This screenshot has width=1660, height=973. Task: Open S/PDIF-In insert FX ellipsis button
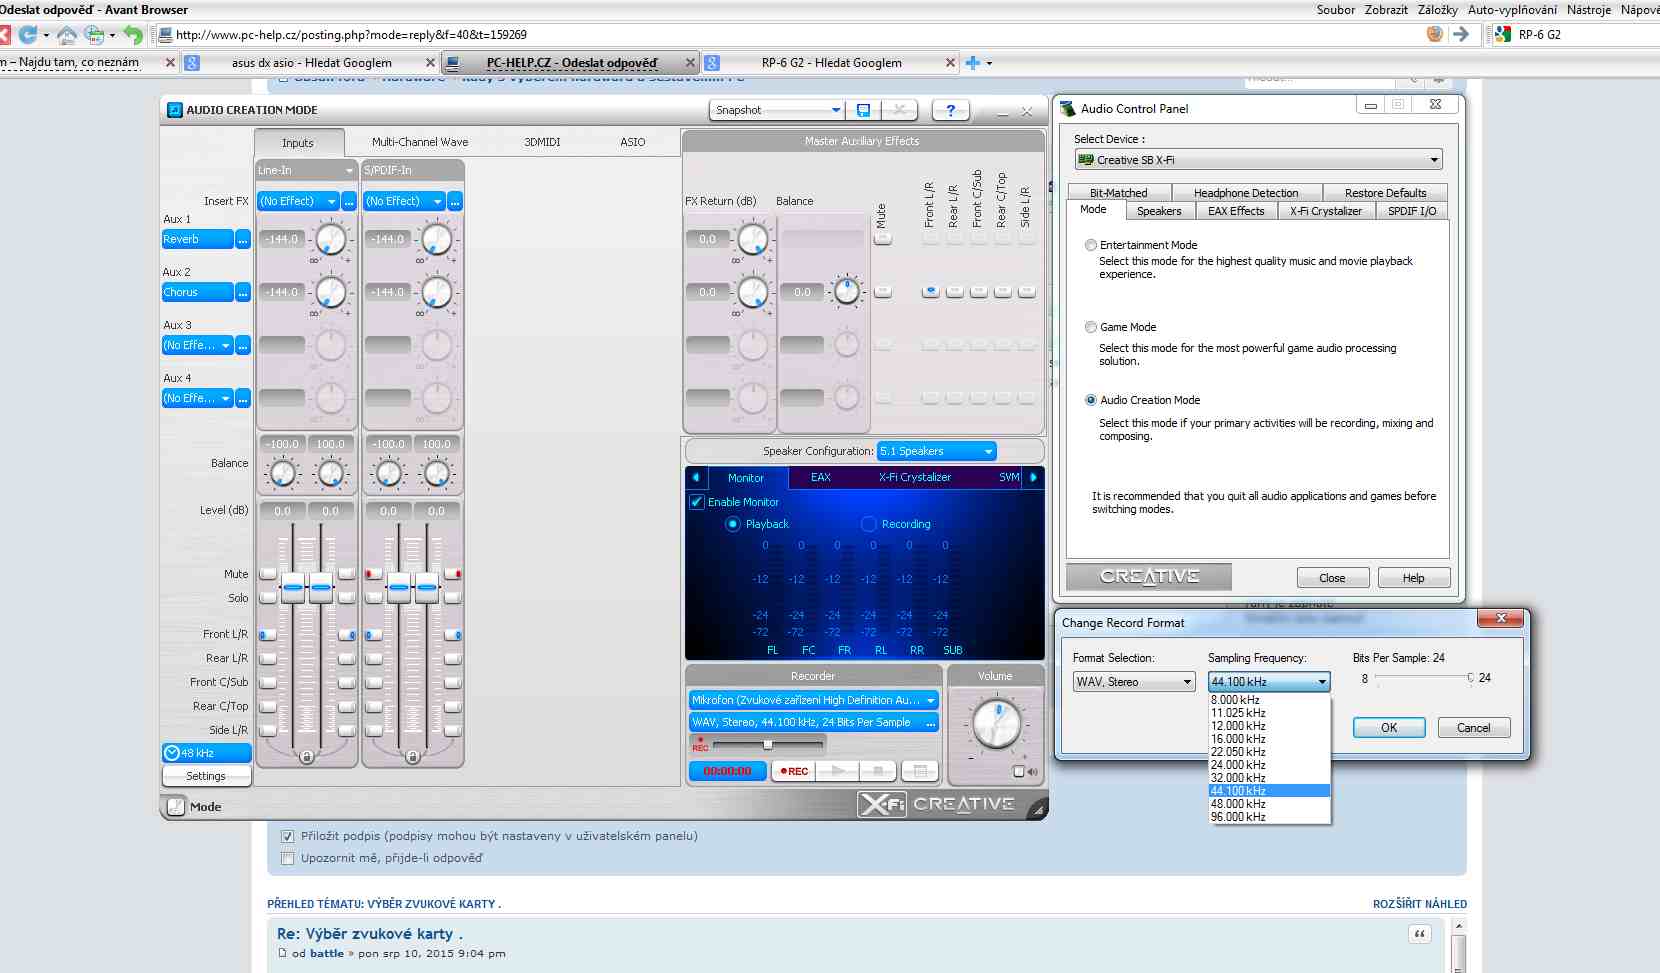(455, 202)
